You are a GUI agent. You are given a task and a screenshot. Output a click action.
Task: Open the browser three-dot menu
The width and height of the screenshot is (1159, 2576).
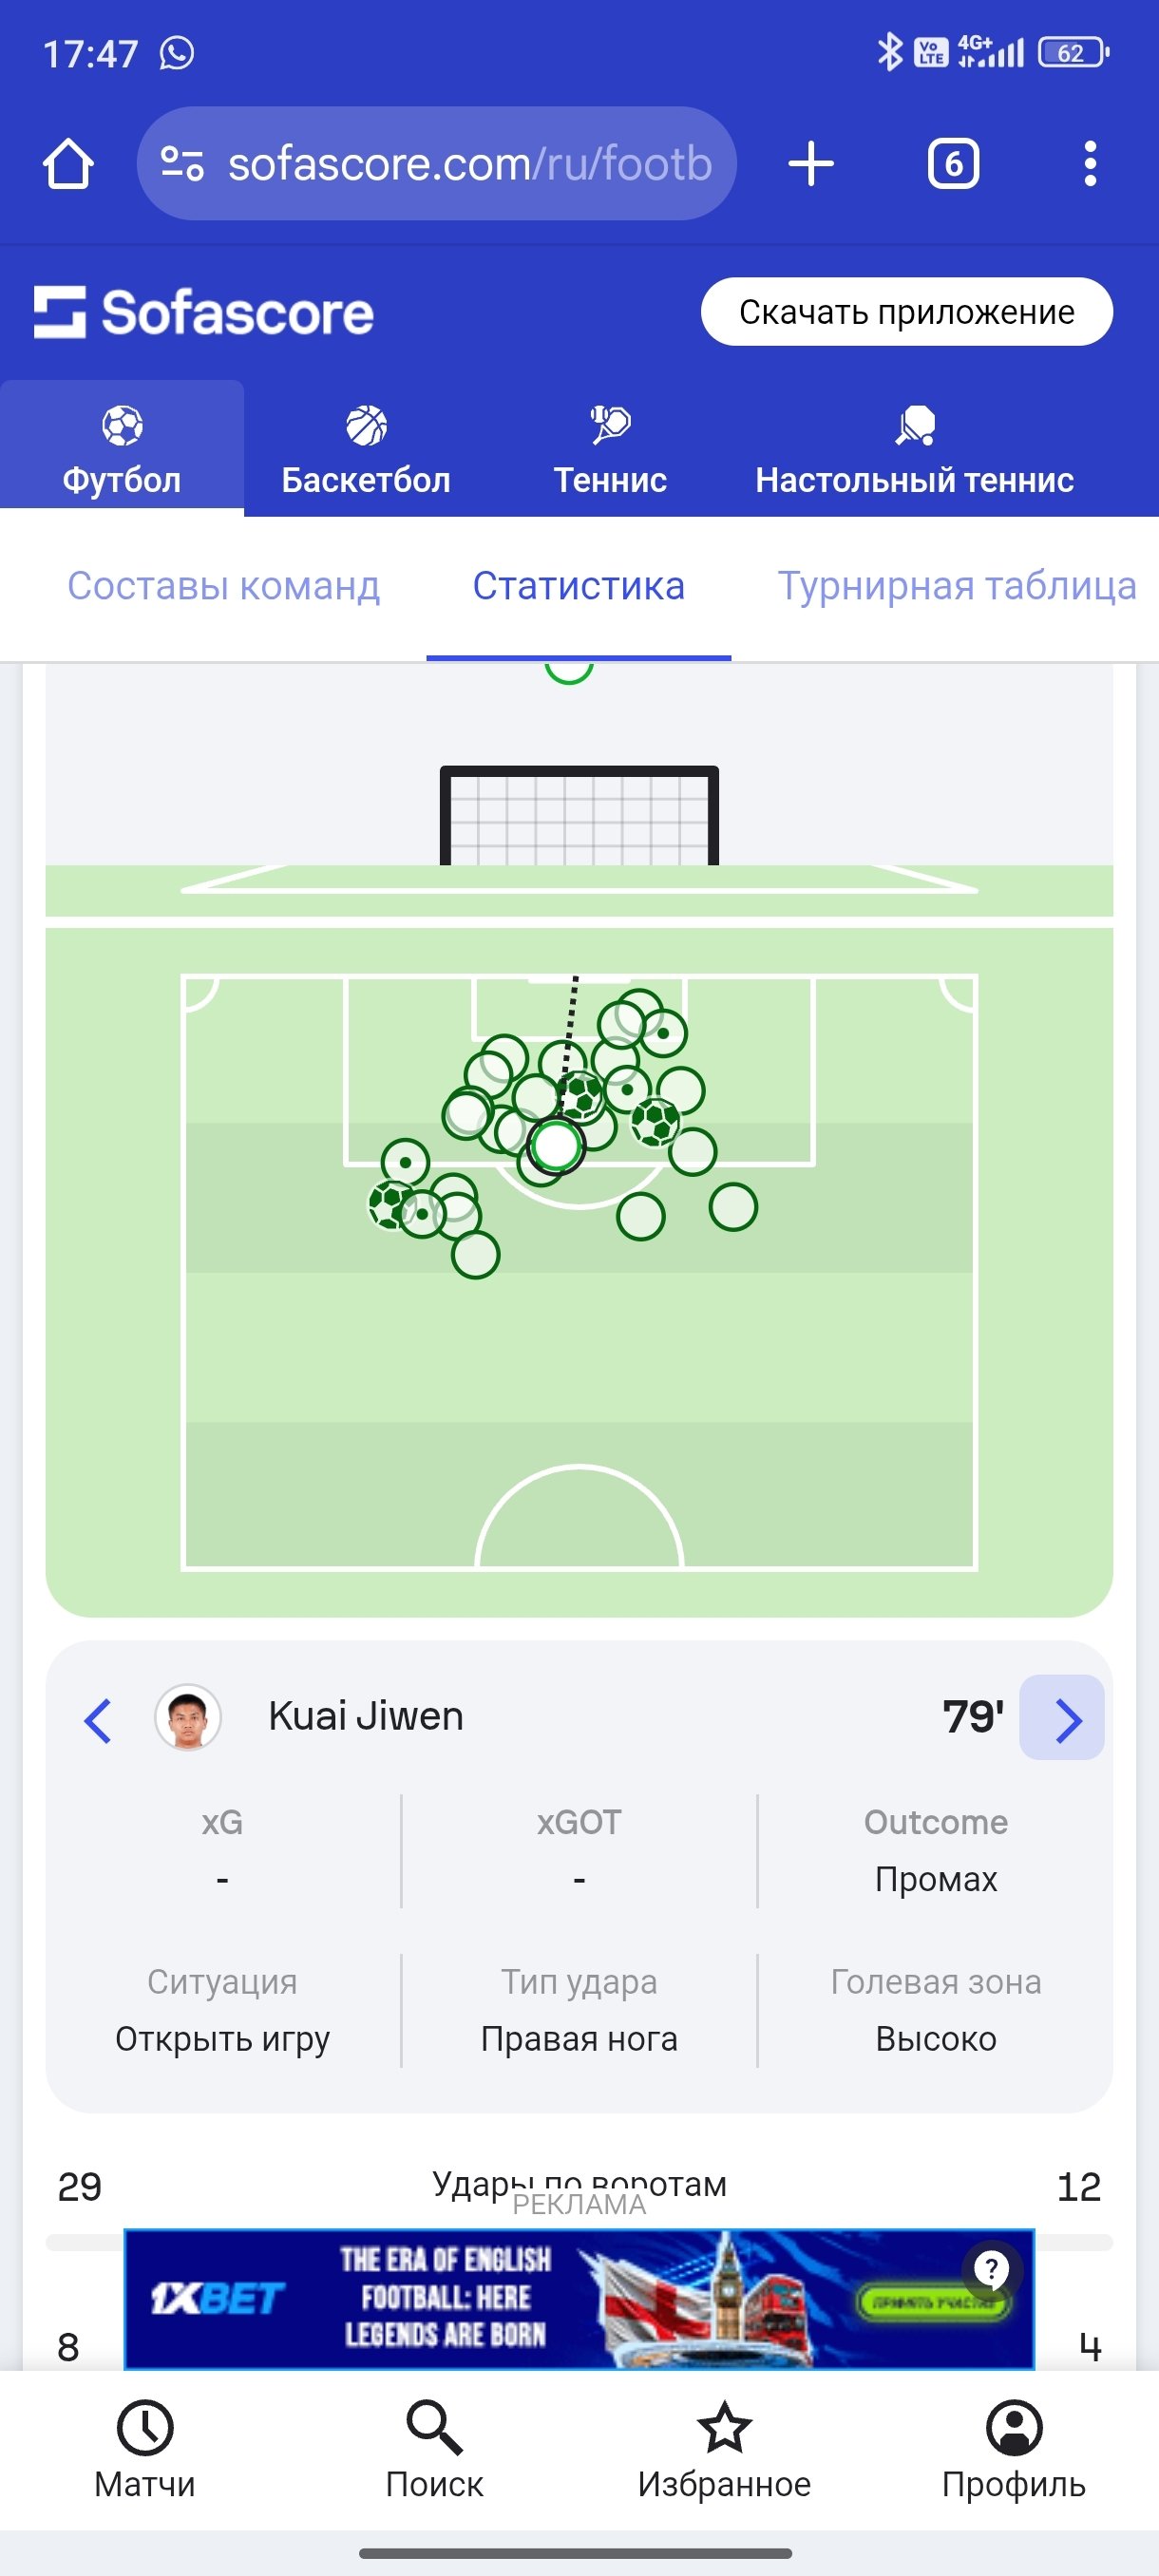(x=1089, y=164)
